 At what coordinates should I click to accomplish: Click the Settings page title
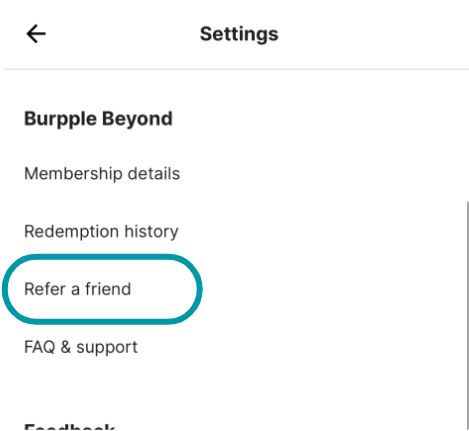click(x=239, y=34)
